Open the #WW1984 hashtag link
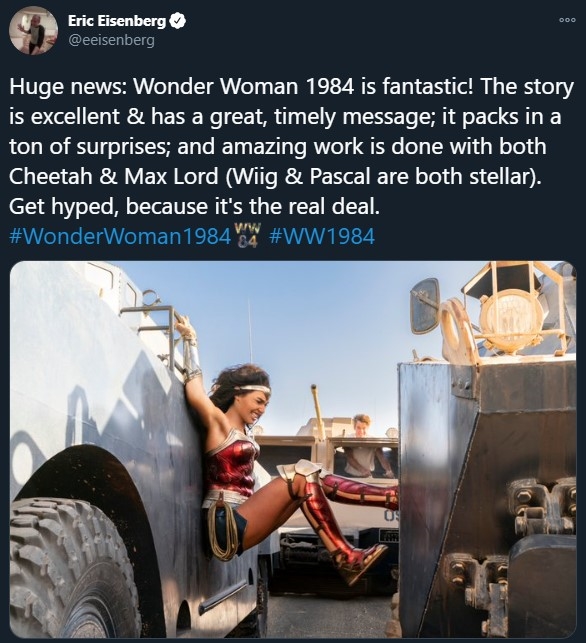Screen dimensions: 586x643 coord(322,237)
